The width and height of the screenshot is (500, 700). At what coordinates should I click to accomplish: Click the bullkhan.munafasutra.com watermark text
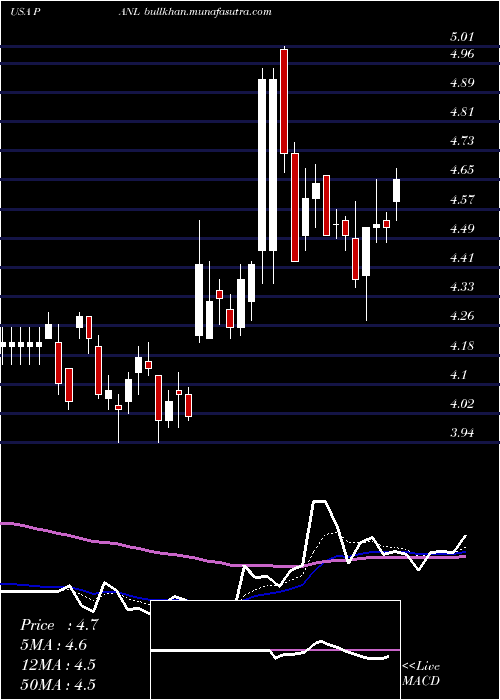click(208, 12)
